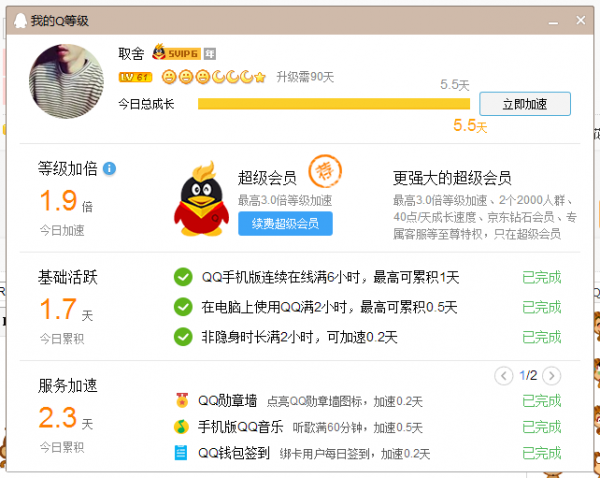Click 已完成 status for QQ勋章墙

click(x=541, y=401)
